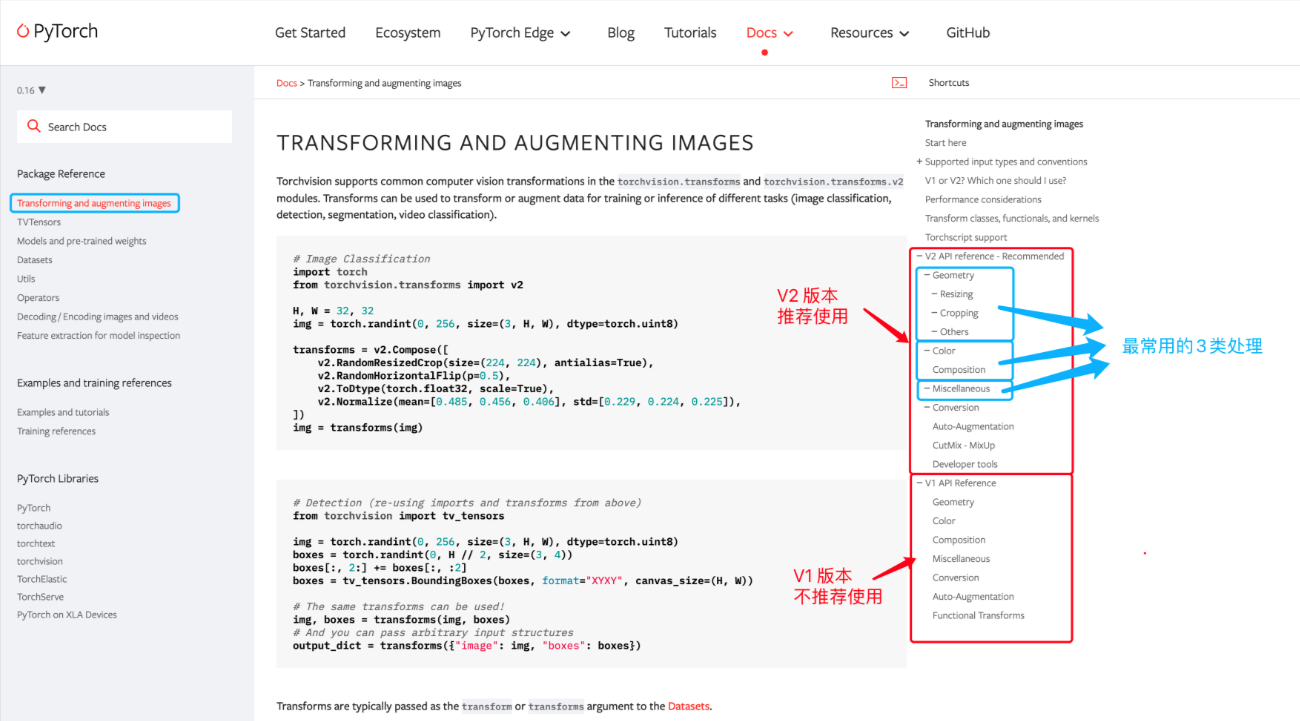This screenshot has height=721, width=1300.
Task: Jump to V2 Auto-Augmentation shortcut
Action: 973,427
